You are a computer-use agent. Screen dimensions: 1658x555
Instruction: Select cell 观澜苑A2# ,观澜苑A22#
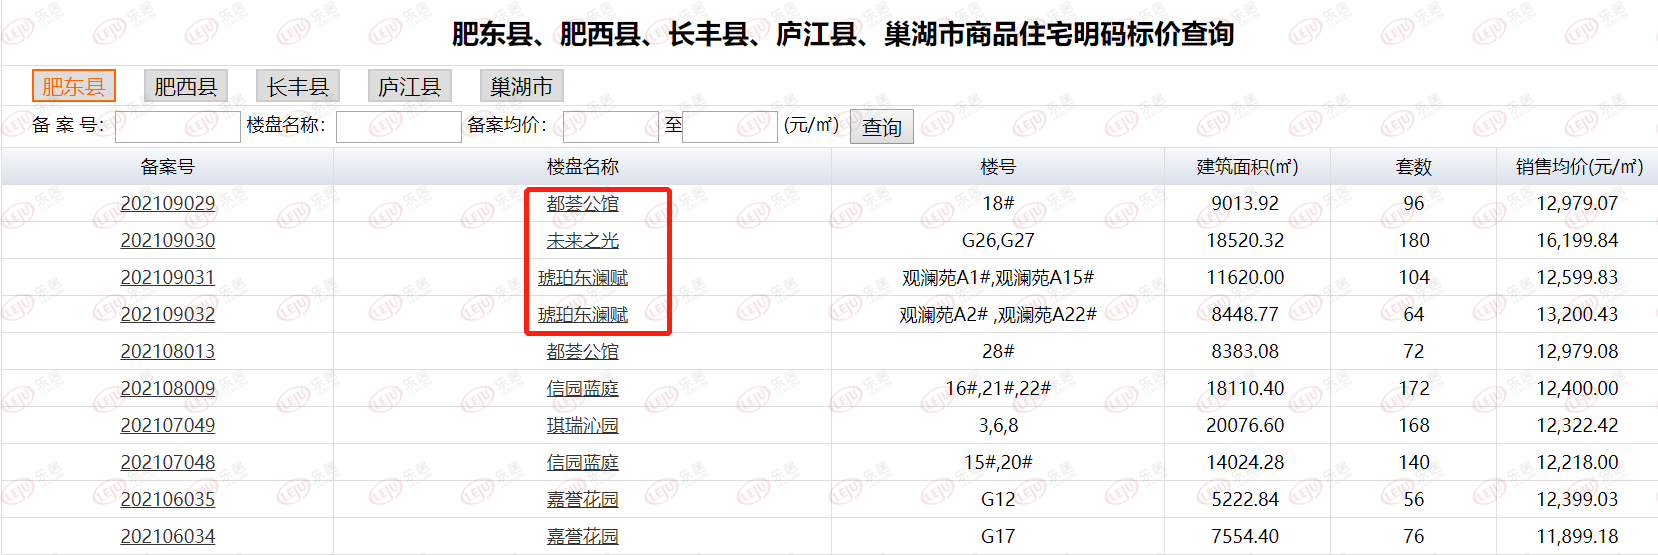click(998, 314)
